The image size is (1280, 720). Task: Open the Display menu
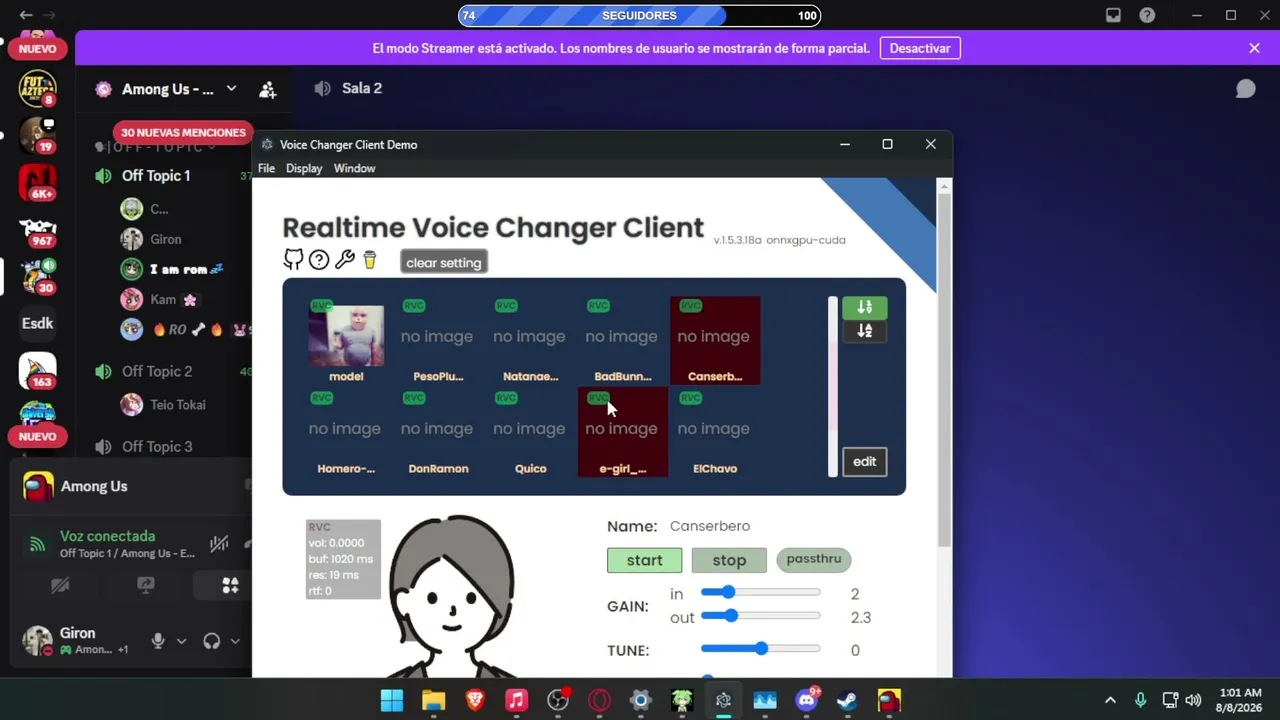tap(304, 168)
